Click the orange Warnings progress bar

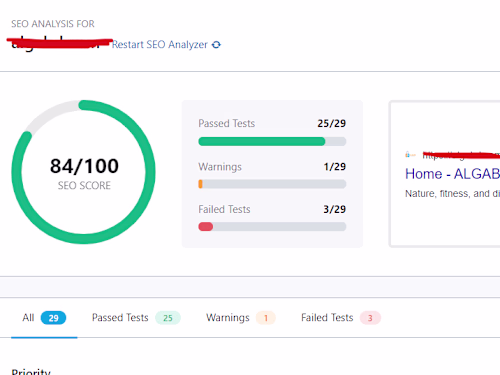point(272,184)
